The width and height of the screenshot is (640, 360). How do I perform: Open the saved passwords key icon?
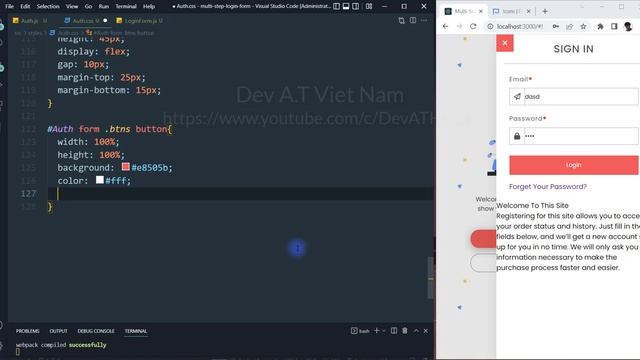coord(556,27)
